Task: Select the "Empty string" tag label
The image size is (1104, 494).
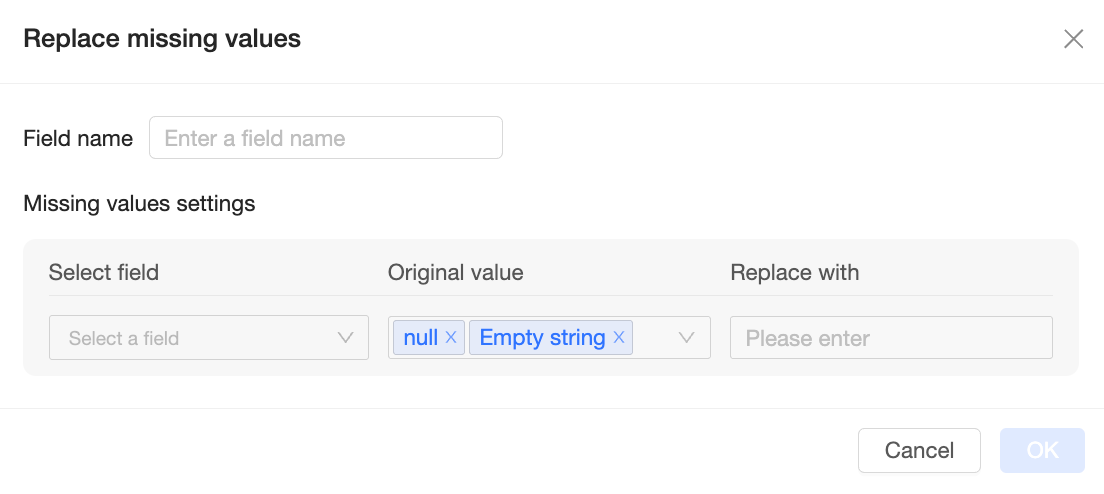Action: pyautogui.click(x=542, y=338)
